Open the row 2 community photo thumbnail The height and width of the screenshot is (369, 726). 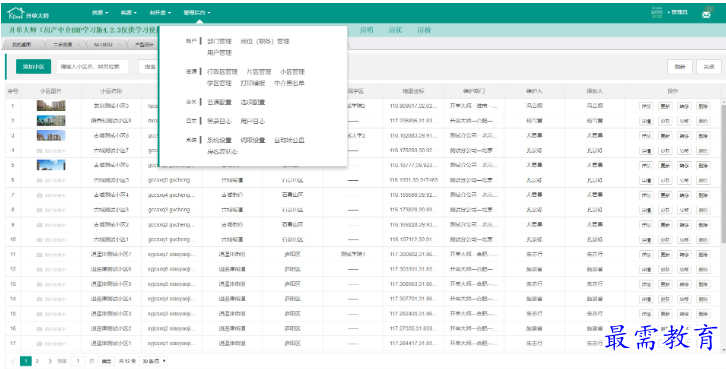pyautogui.click(x=51, y=121)
